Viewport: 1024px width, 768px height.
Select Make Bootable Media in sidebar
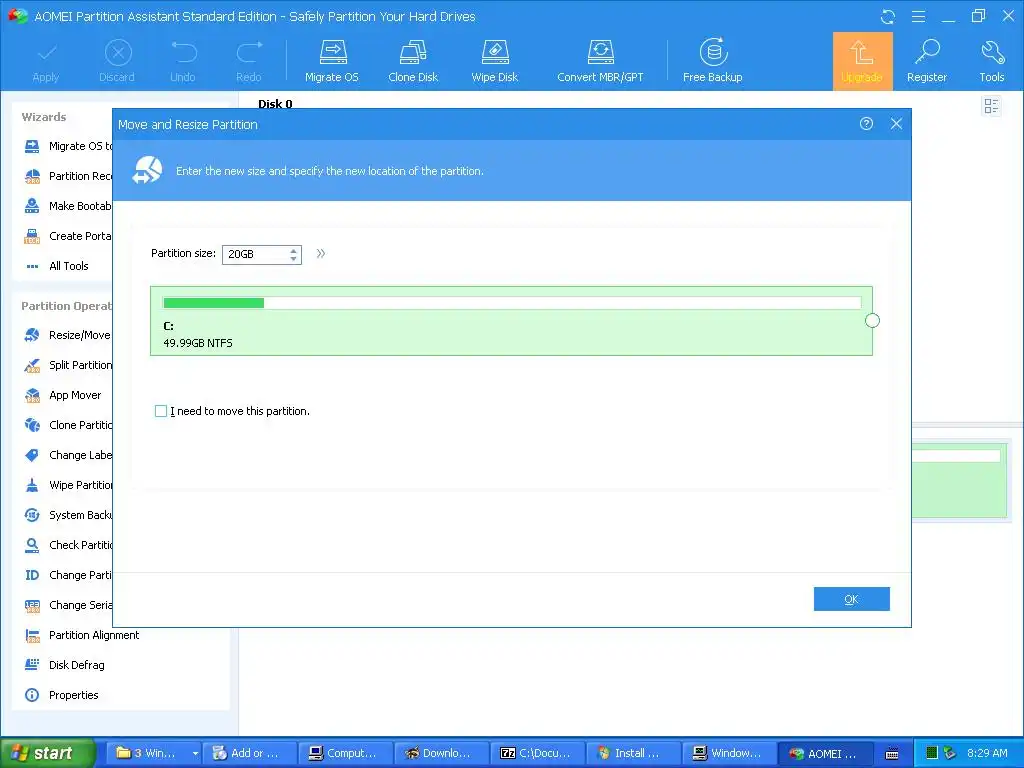click(x=68, y=206)
